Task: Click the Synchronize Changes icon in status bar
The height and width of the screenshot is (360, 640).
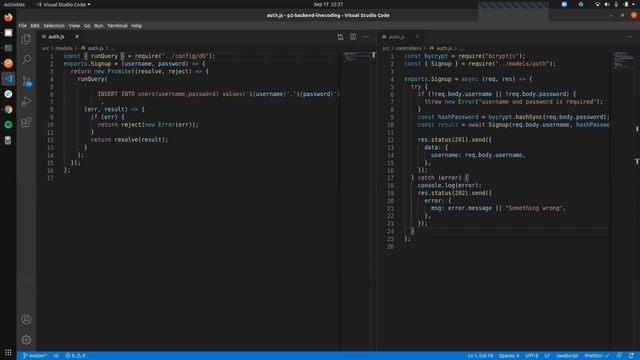Action: 56,356
